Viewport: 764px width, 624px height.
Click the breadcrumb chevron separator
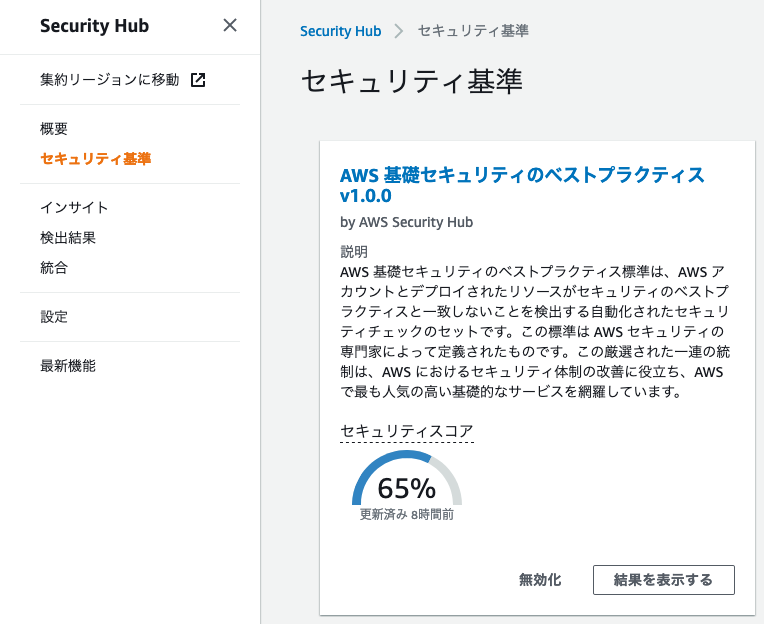click(399, 31)
